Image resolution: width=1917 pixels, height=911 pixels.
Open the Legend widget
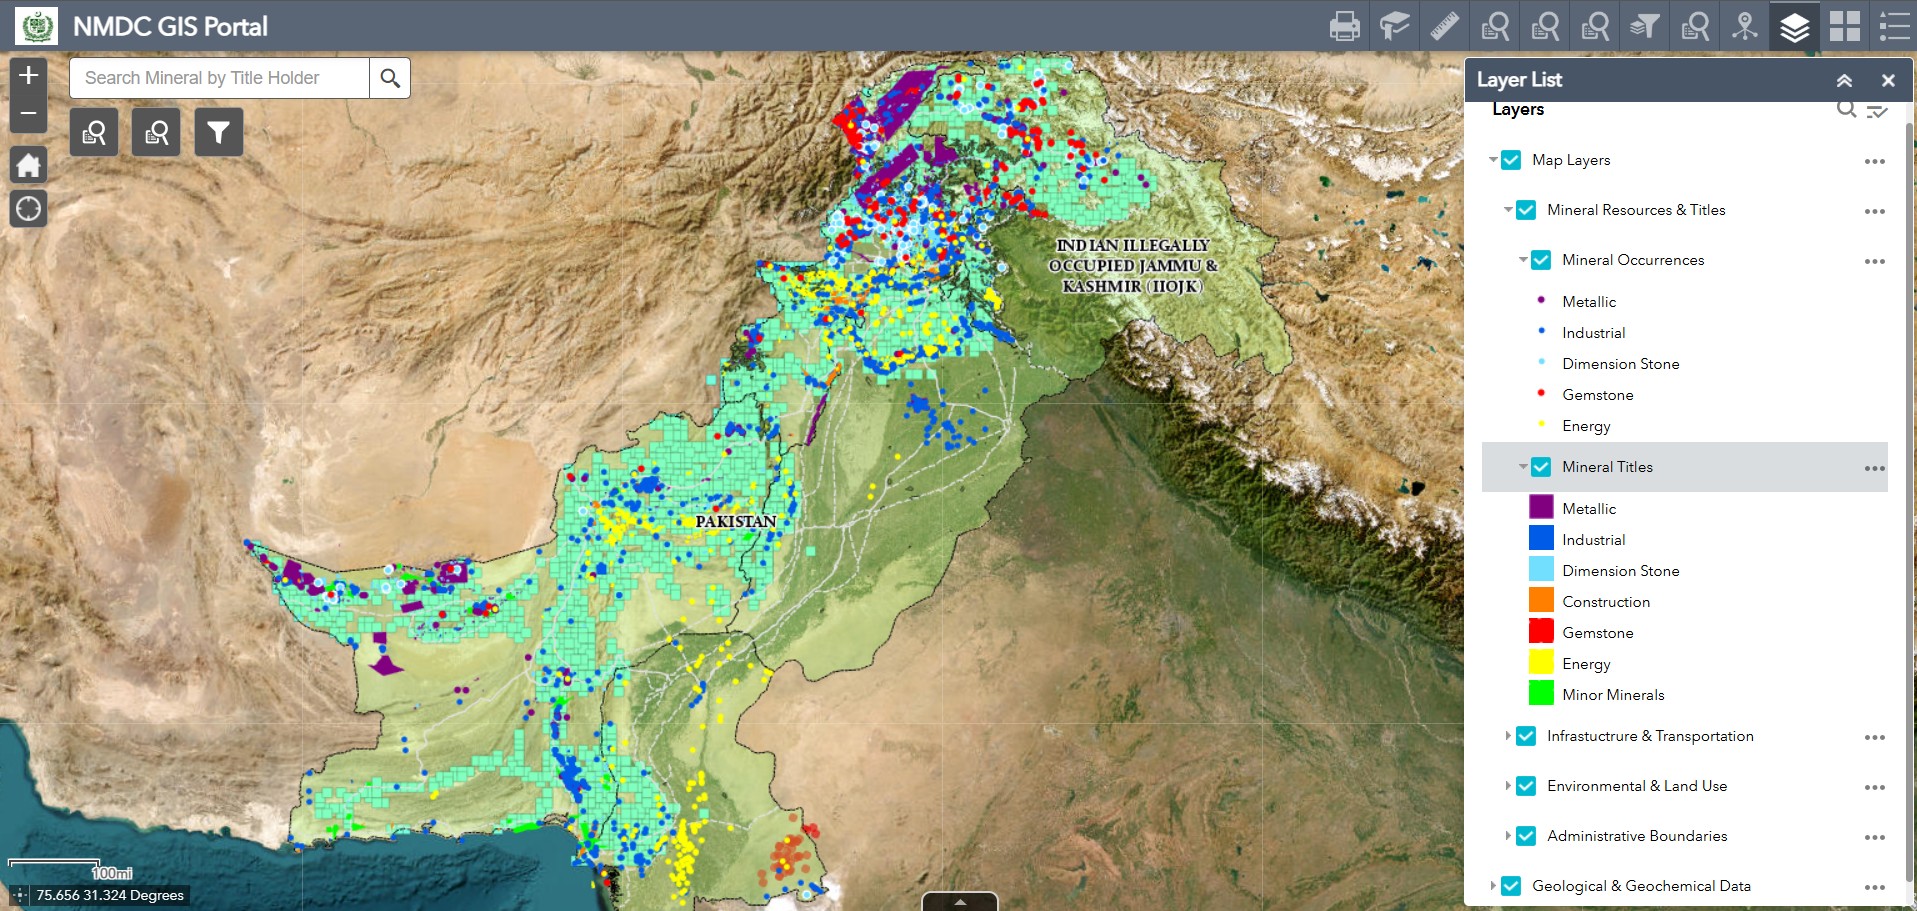[1894, 26]
